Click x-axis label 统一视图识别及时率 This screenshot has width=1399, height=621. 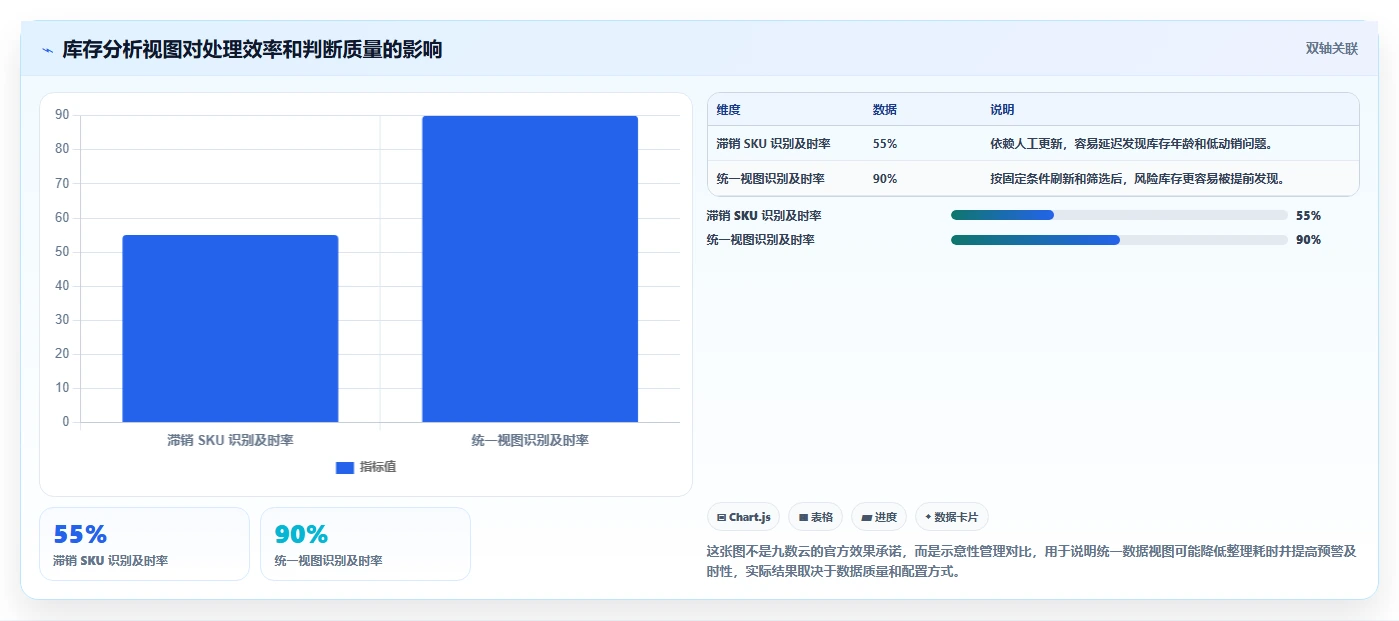pos(530,440)
